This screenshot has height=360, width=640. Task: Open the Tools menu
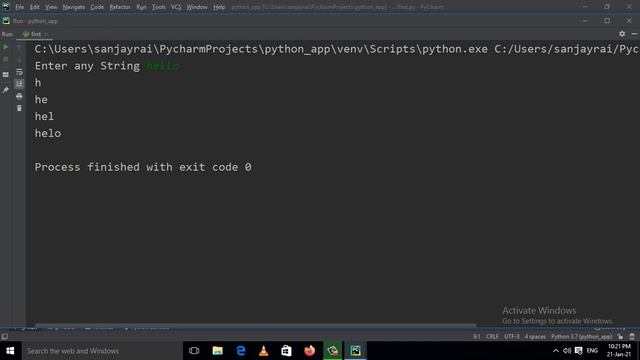pos(159,7)
